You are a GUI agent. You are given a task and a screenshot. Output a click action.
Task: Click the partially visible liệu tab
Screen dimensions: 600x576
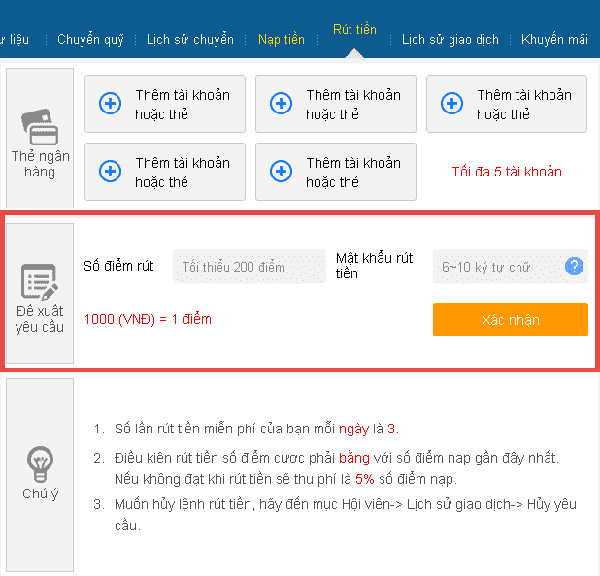[x=15, y=40]
